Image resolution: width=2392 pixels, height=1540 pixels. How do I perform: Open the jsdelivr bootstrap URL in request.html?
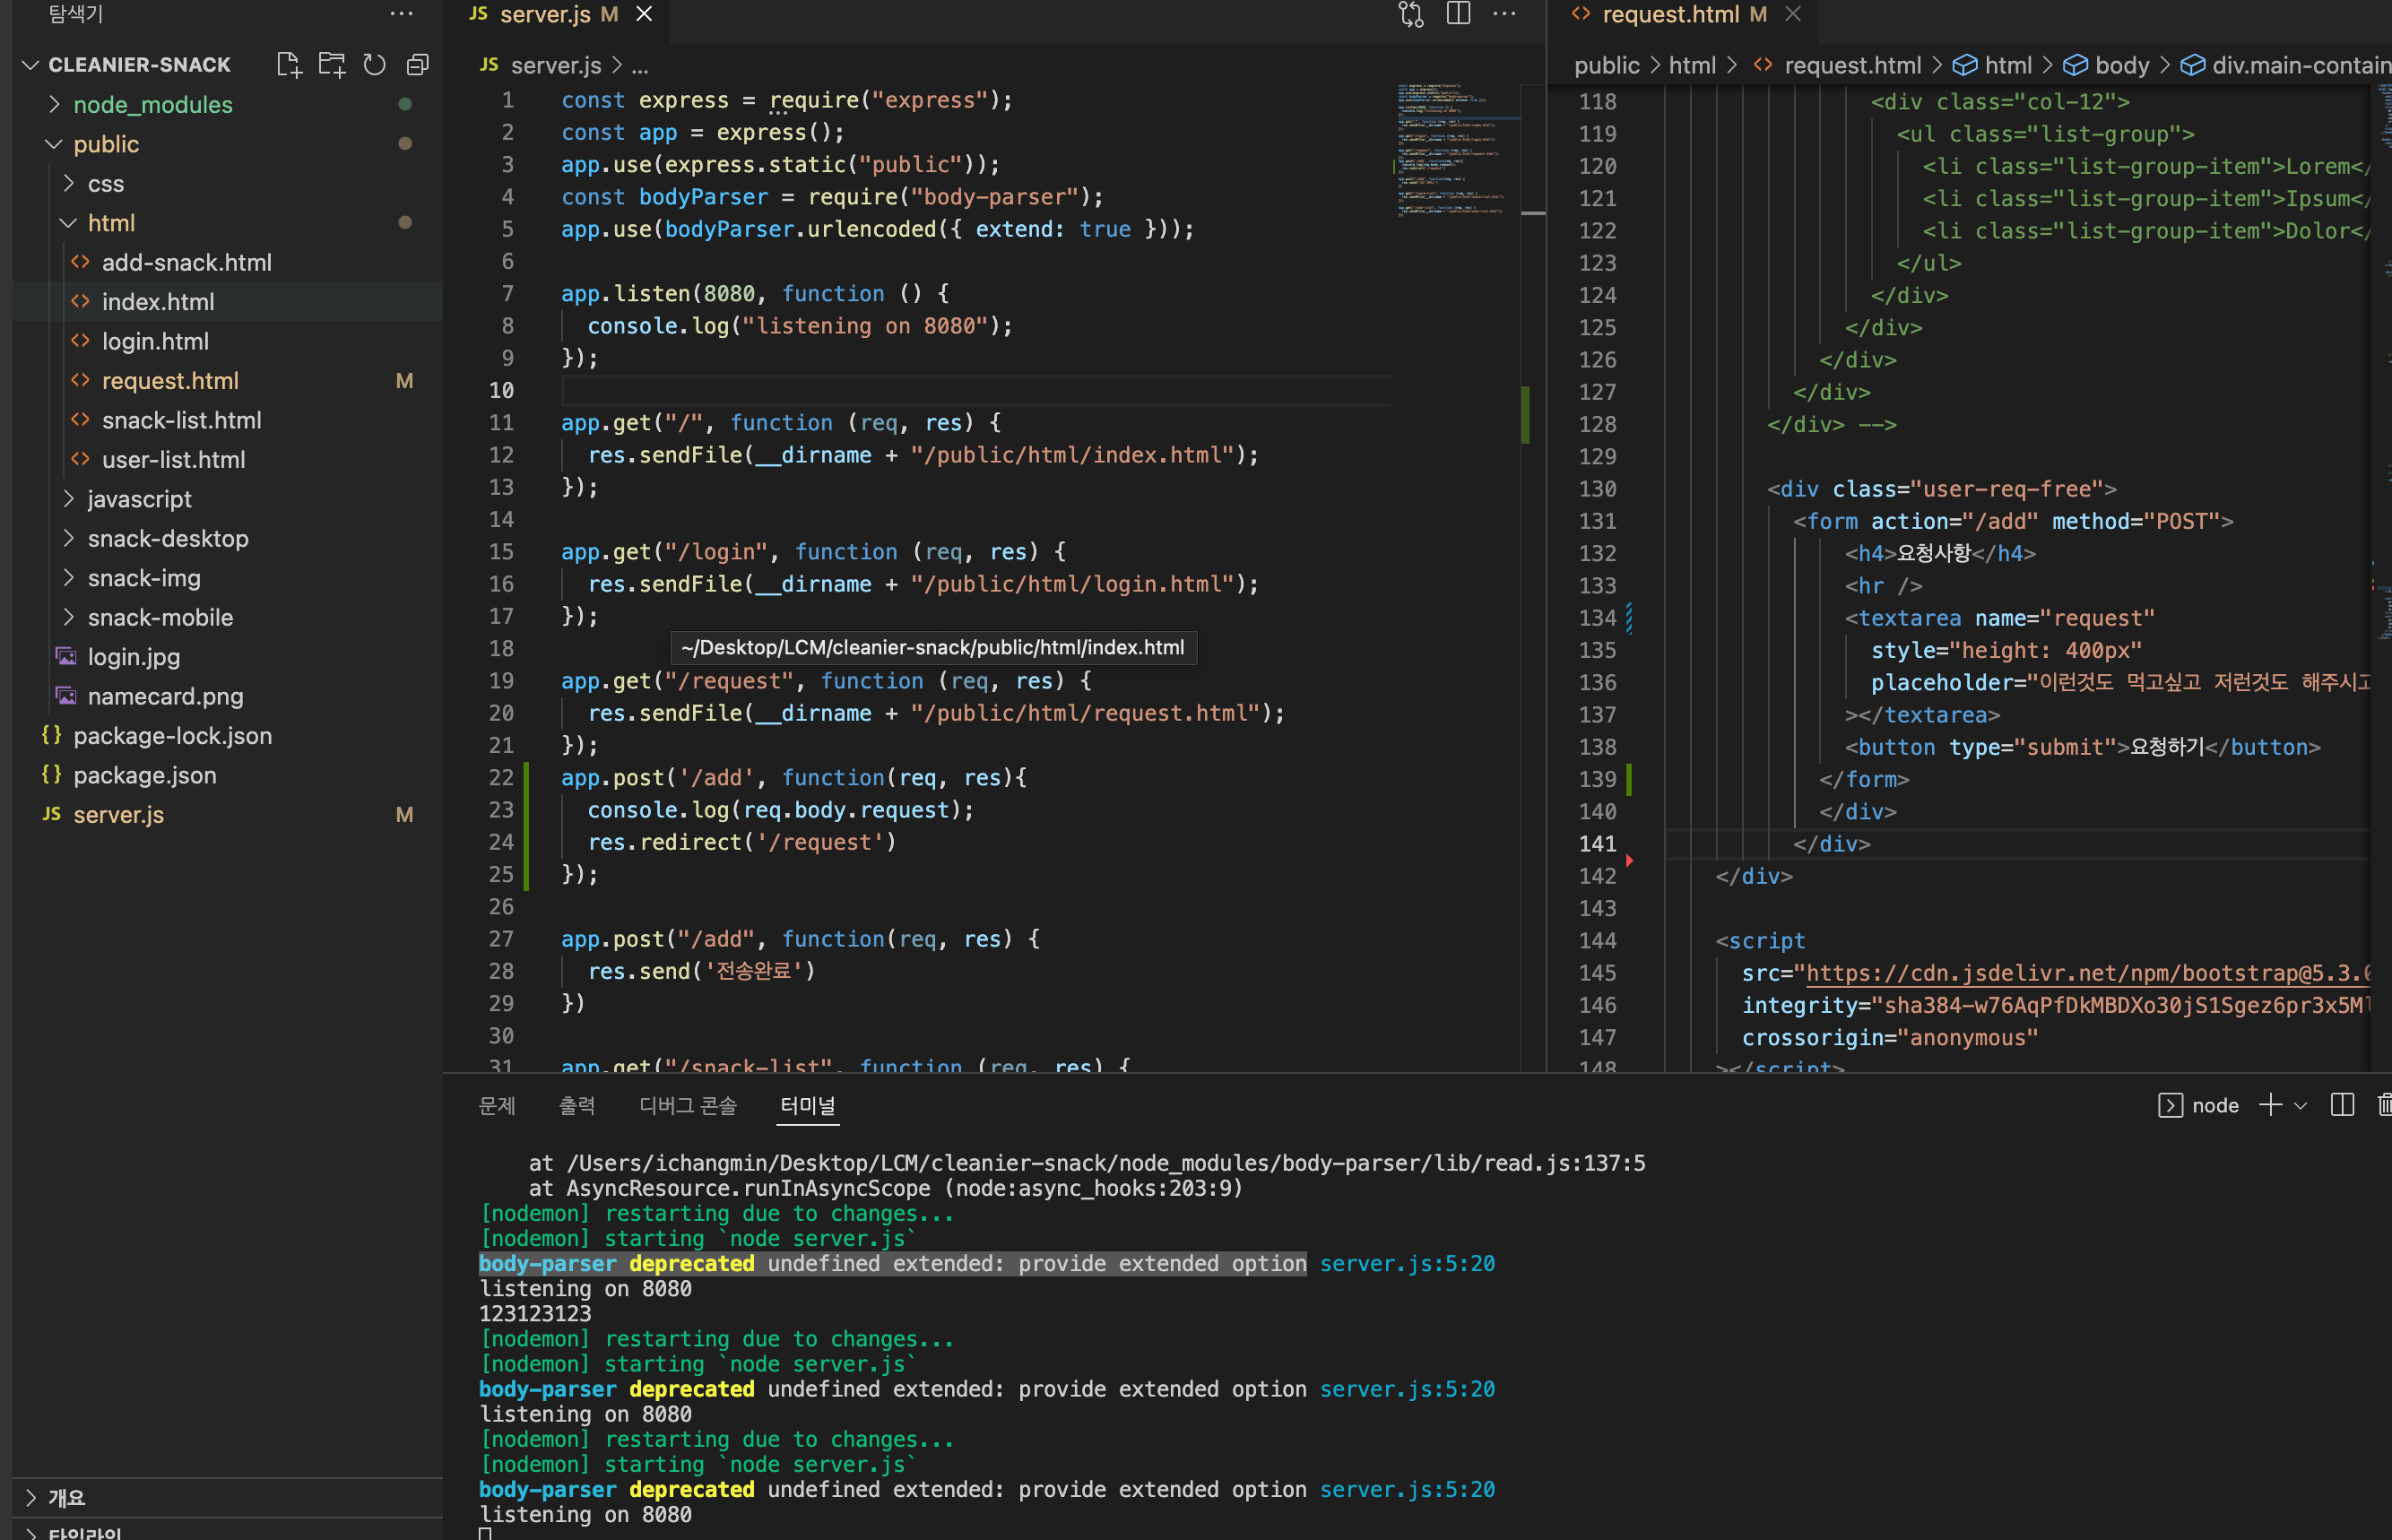point(2087,973)
